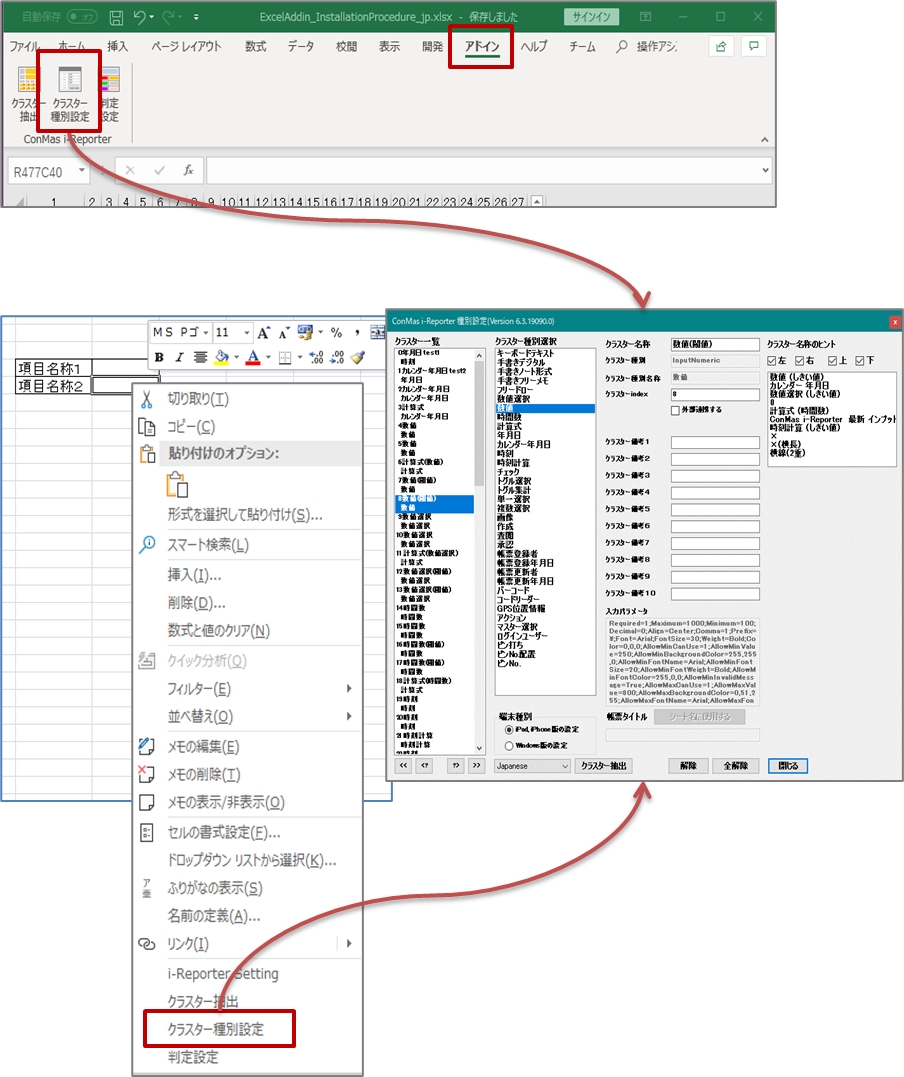The height and width of the screenshot is (1077, 904).
Task: Select the Windows版の設定 radio button
Action: [x=510, y=745]
